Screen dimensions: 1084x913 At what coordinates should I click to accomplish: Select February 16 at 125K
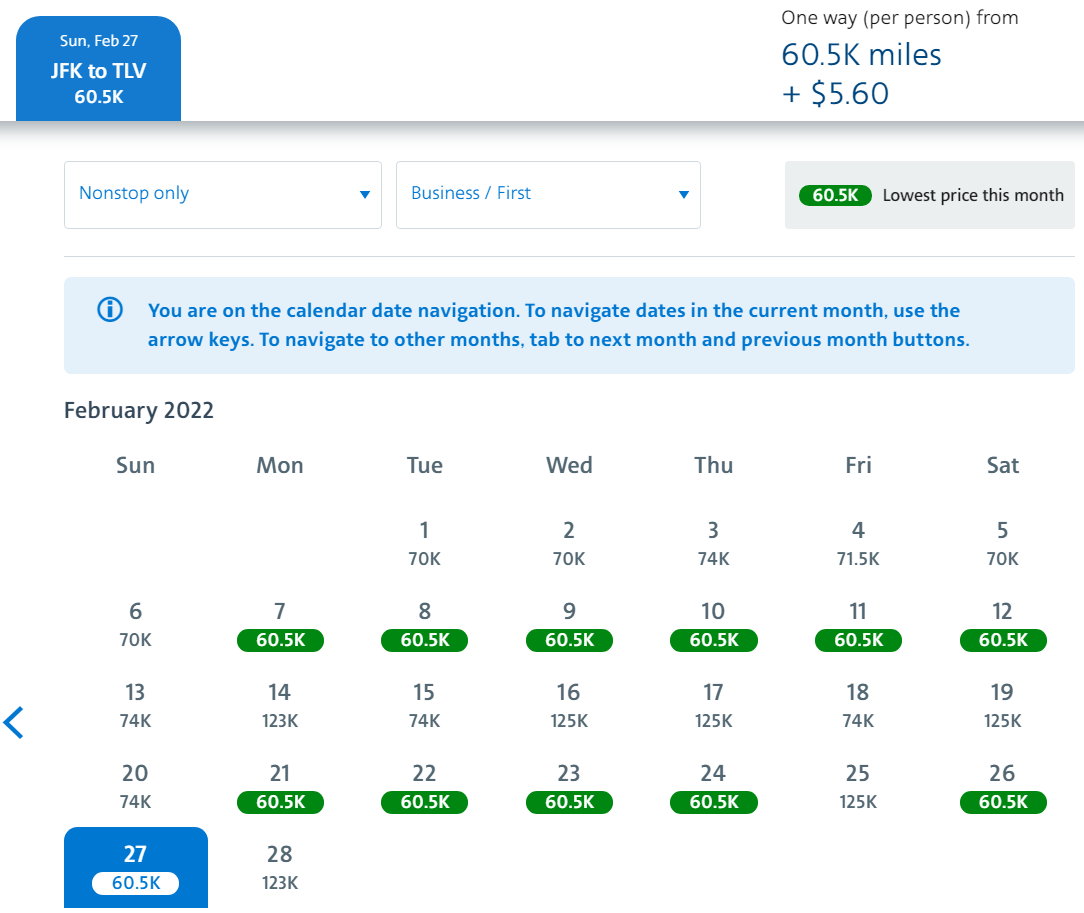point(569,706)
